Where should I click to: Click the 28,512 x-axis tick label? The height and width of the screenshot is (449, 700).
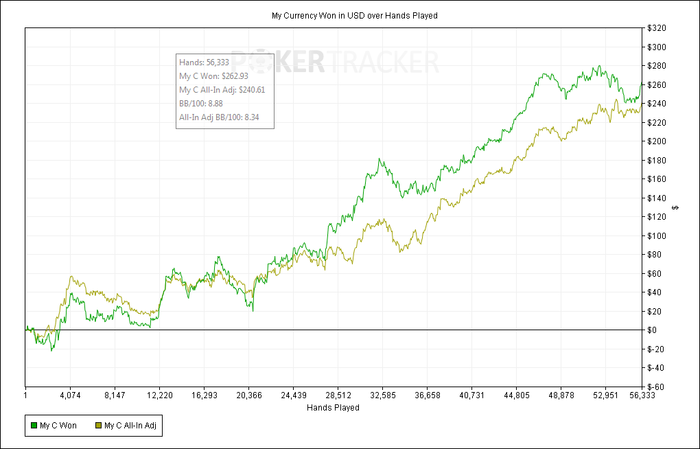pos(338,395)
